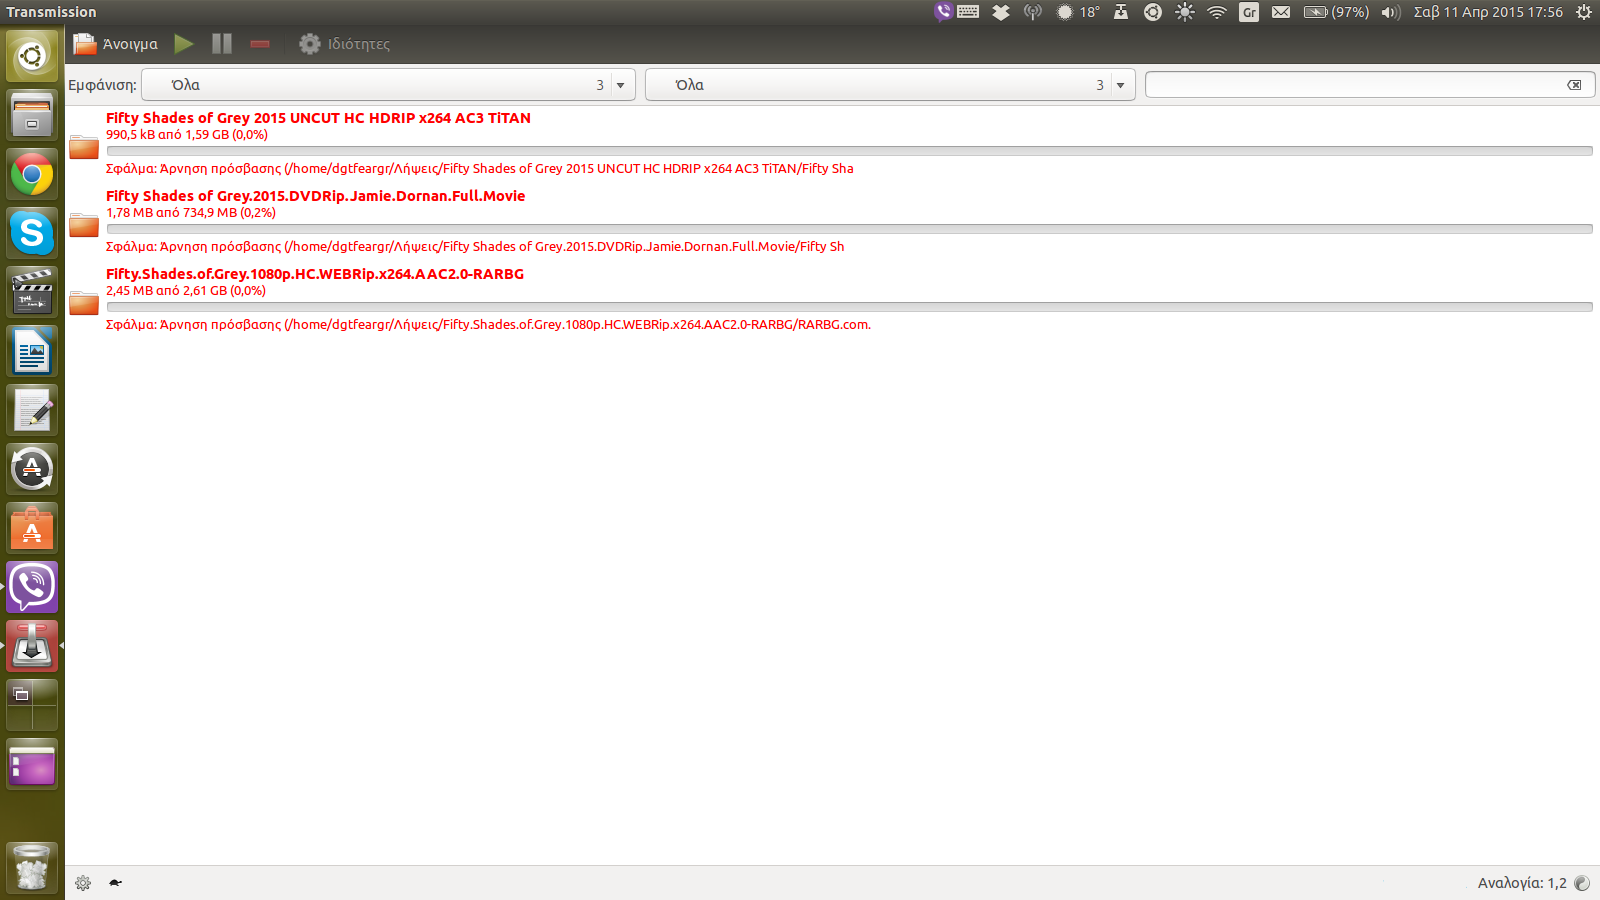Open Ubuntu Software Center from the launcher
1600x900 pixels.
pyautogui.click(x=32, y=528)
